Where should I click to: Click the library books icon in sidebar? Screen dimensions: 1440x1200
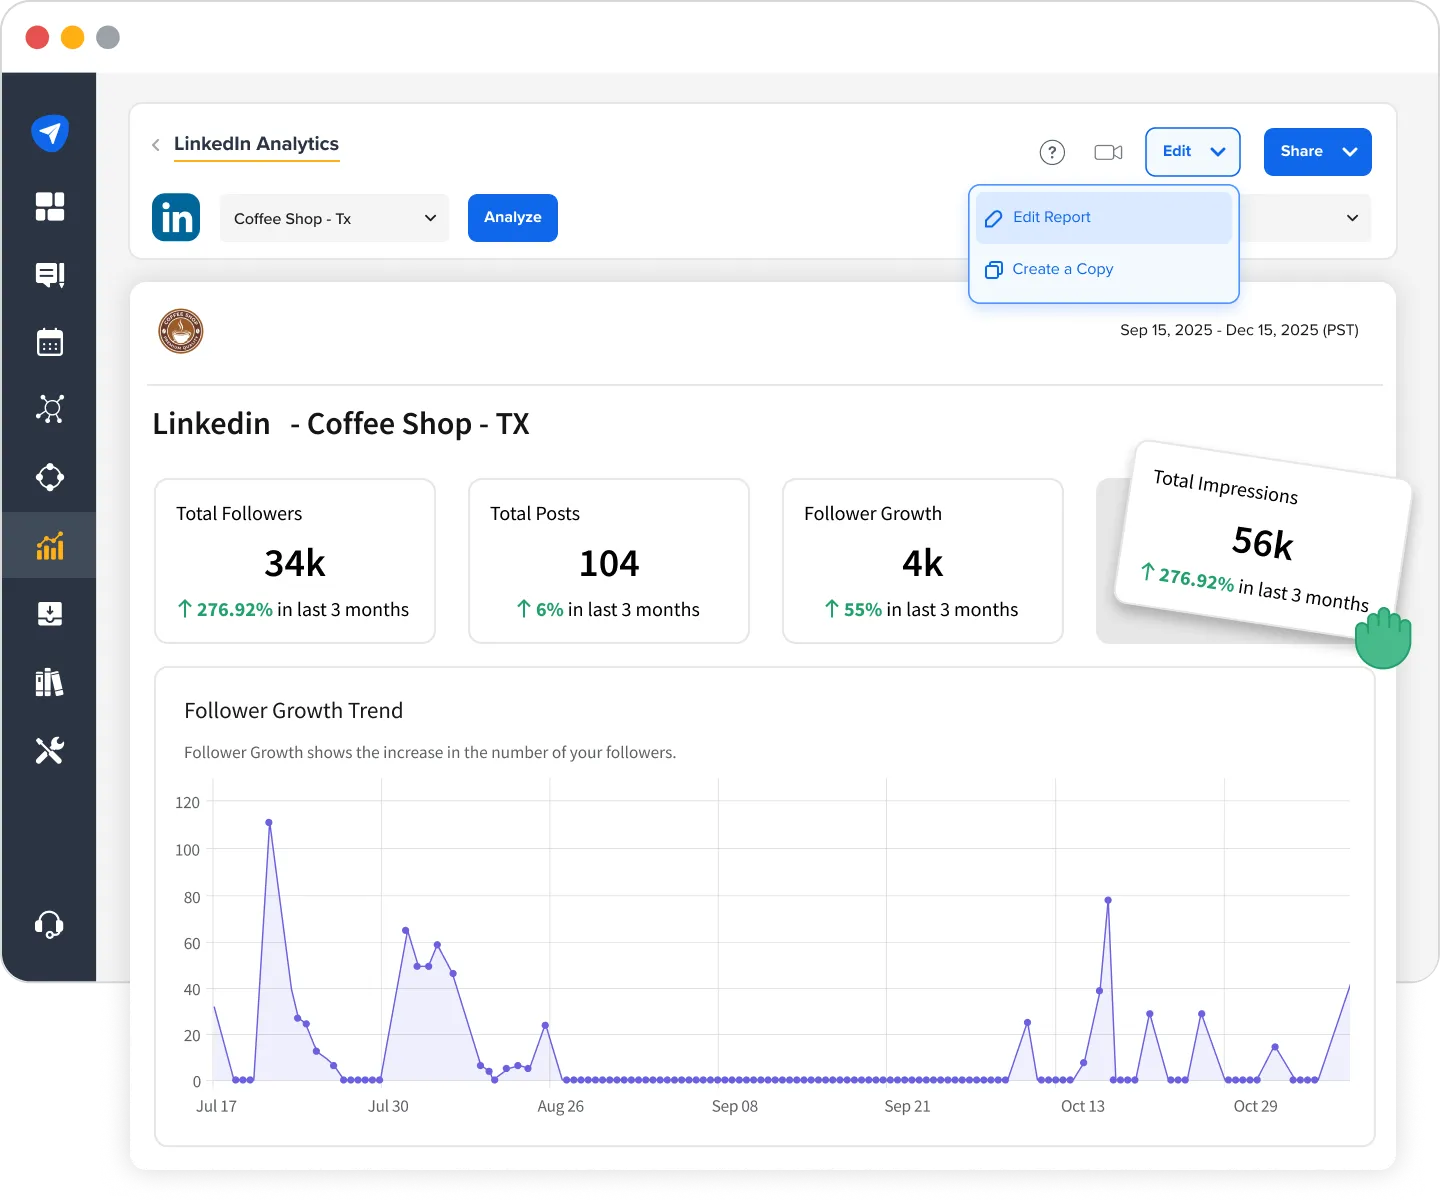point(49,682)
